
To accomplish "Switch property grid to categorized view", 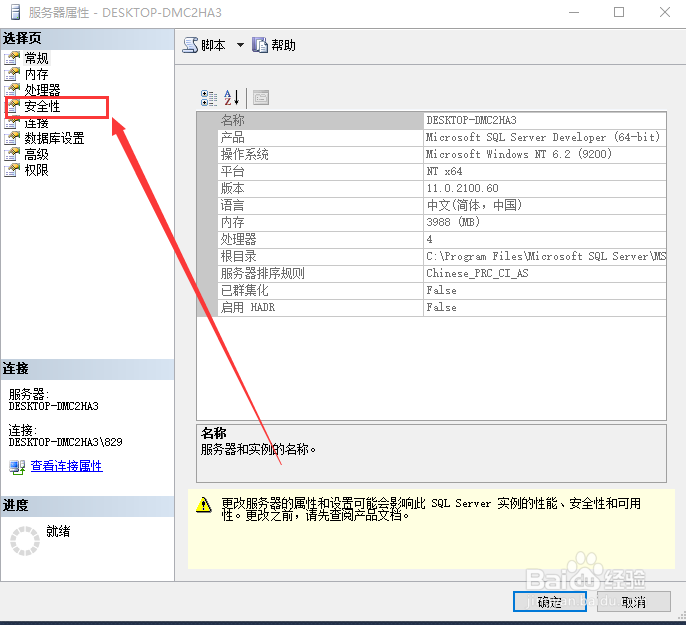I will point(209,98).
